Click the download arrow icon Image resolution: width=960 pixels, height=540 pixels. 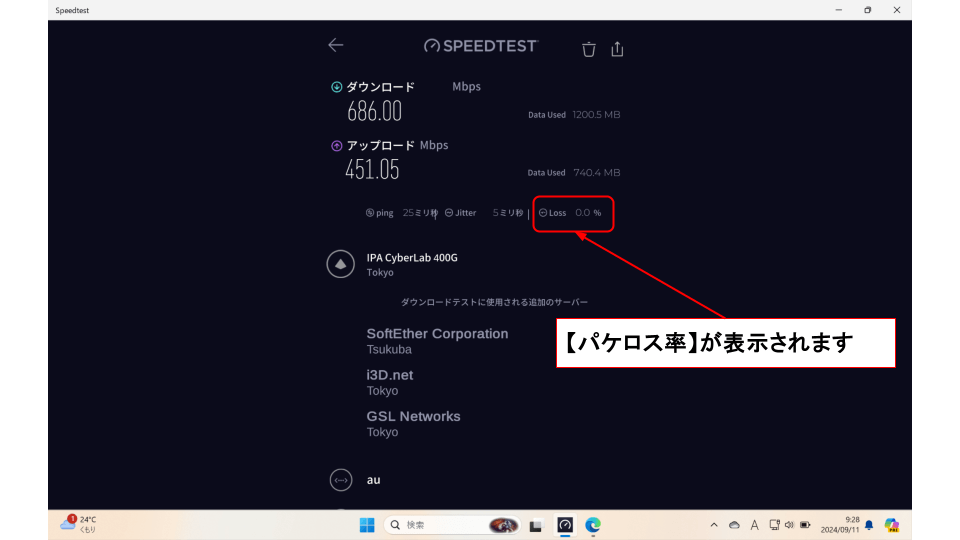point(336,87)
